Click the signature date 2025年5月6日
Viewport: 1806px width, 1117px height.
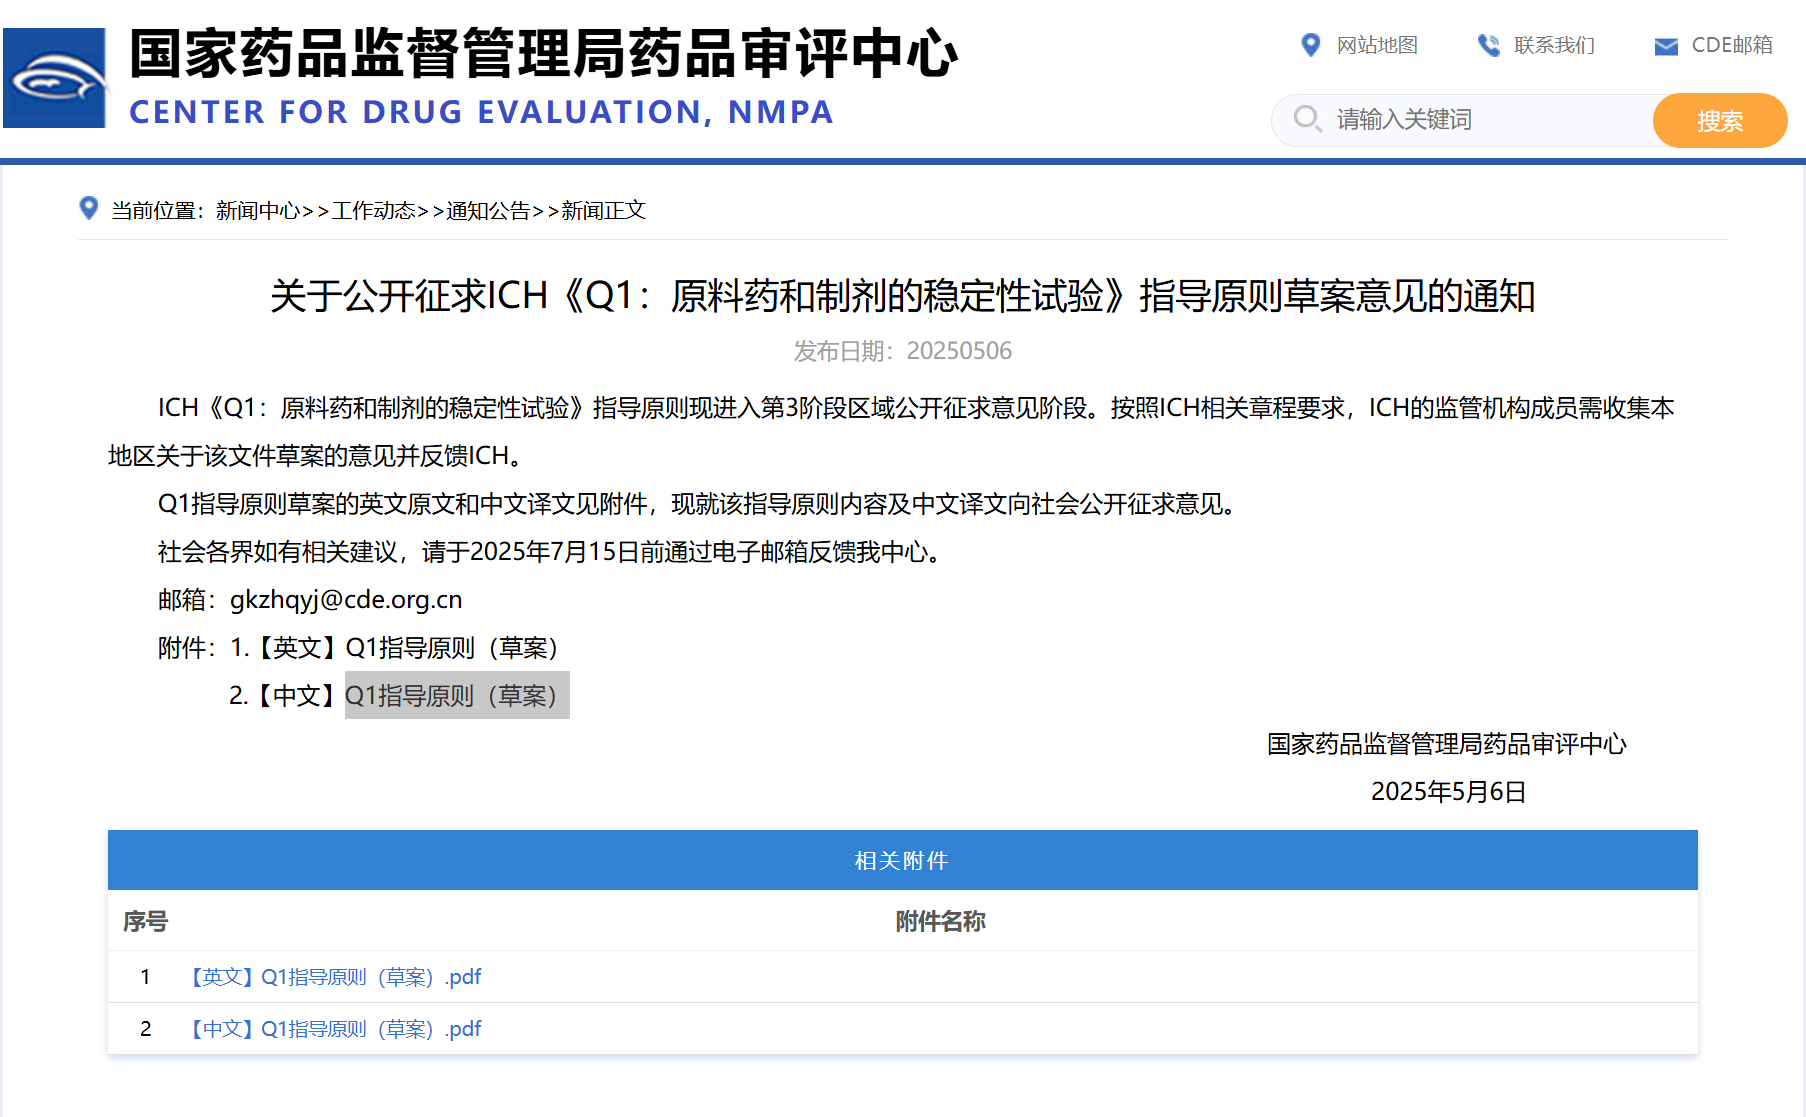click(1448, 792)
